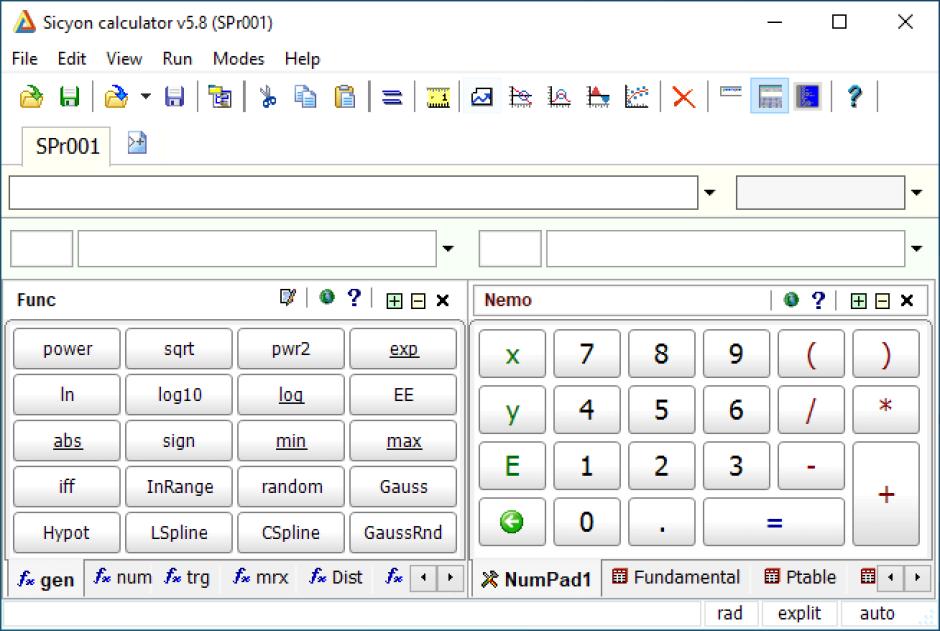The width and height of the screenshot is (940, 631).
Task: Click the sqrt function button
Action: point(179,349)
